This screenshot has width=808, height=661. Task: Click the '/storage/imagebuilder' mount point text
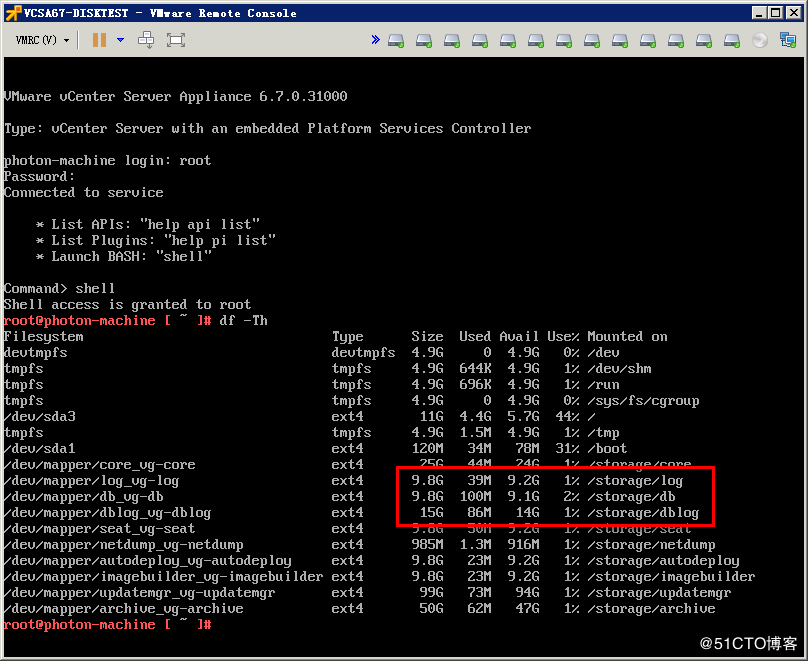tap(671, 577)
